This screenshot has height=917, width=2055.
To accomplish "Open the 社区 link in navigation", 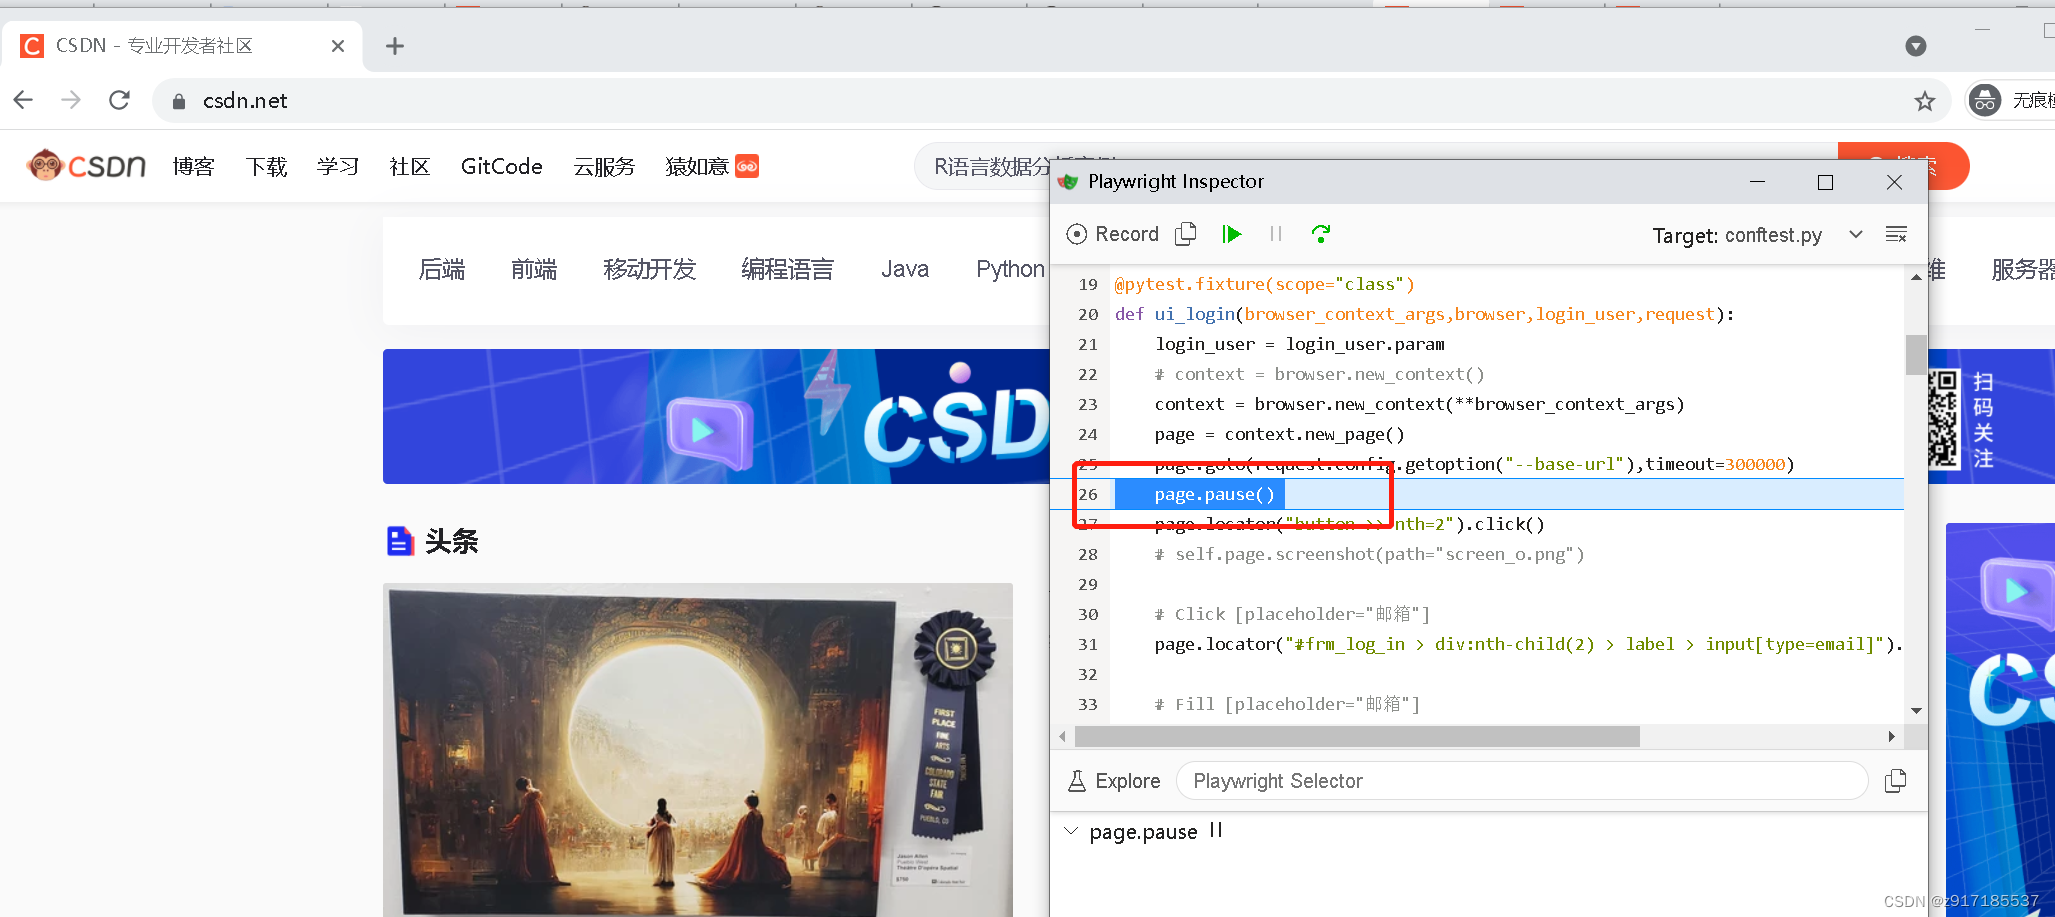I will [409, 166].
